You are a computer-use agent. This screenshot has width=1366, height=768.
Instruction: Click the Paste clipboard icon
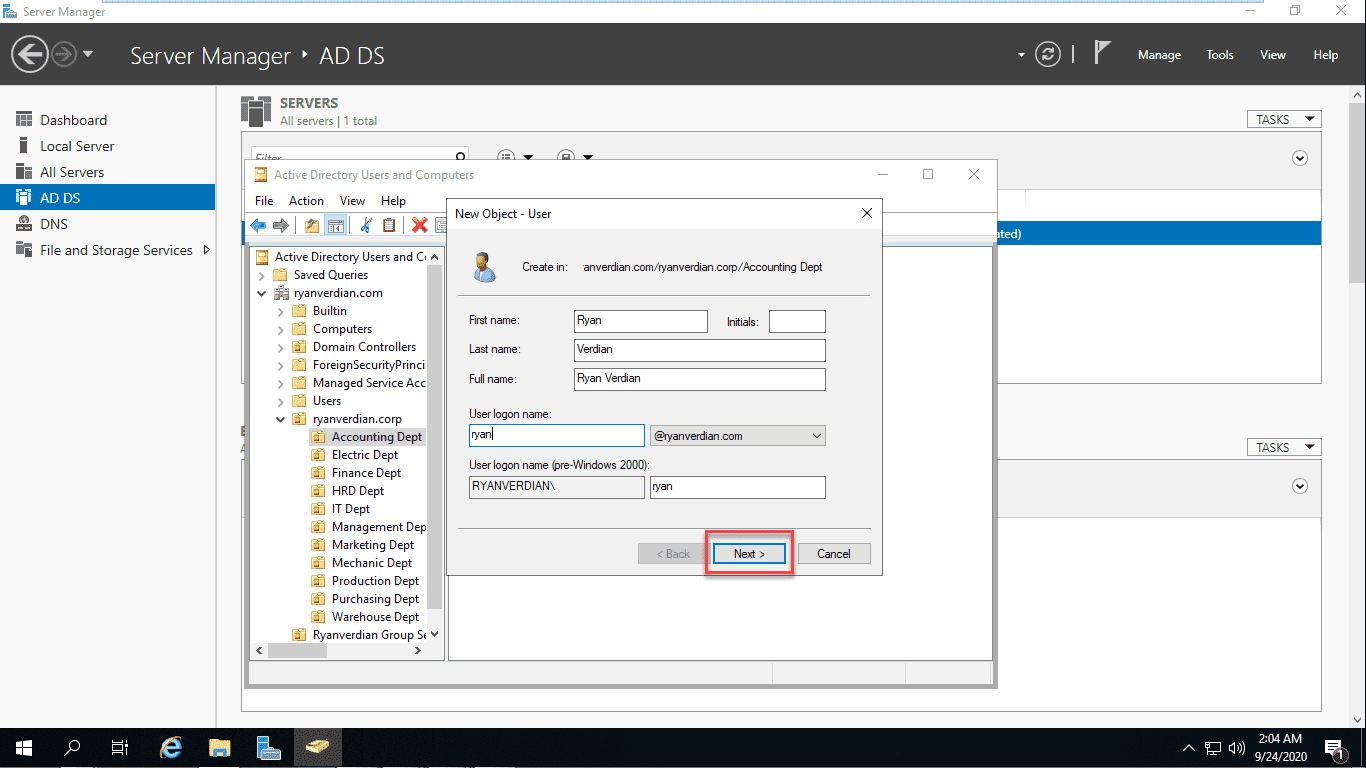[x=389, y=226]
